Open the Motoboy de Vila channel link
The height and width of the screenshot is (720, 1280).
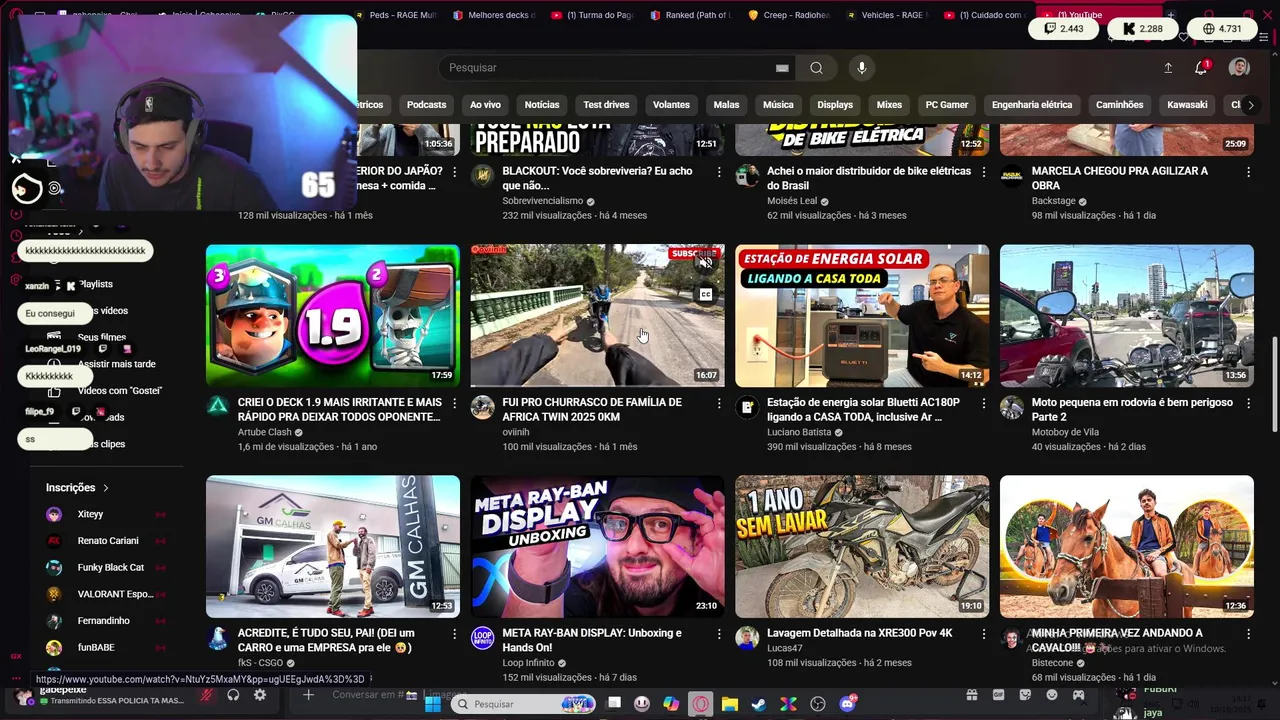pos(1065,432)
